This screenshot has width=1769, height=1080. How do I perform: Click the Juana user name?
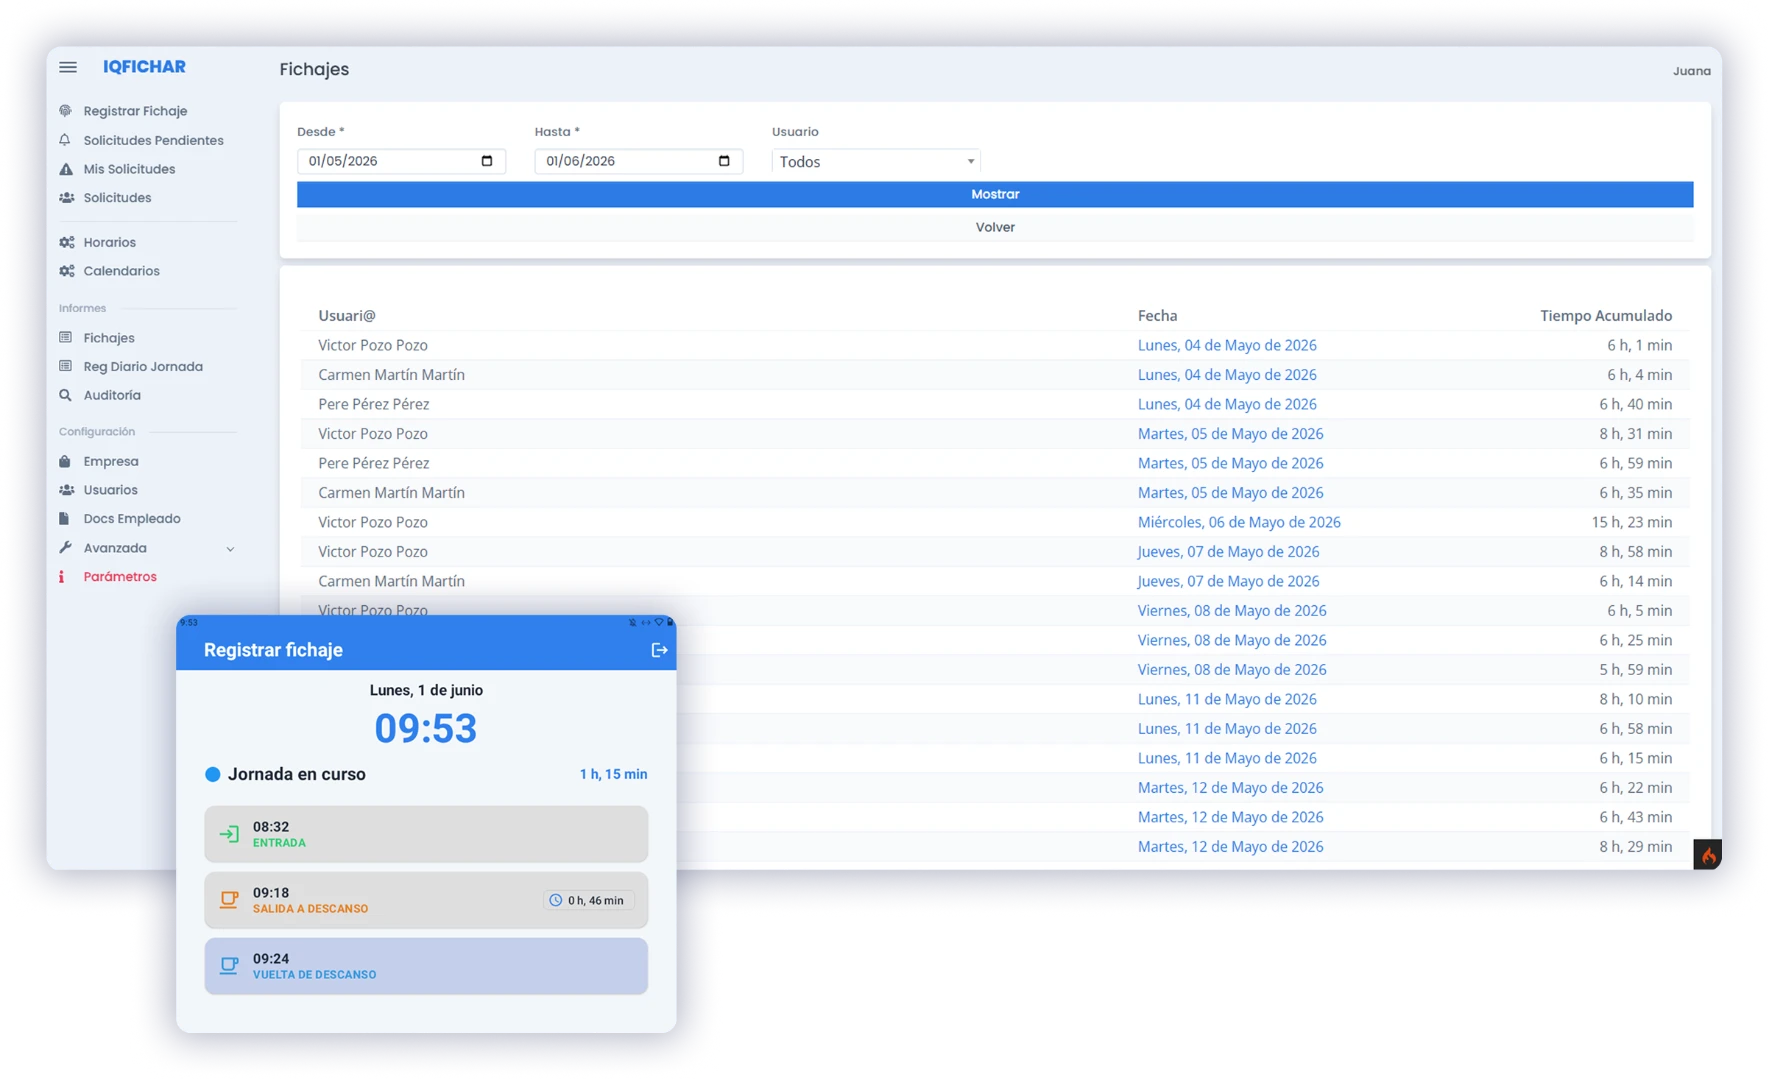1691,71
